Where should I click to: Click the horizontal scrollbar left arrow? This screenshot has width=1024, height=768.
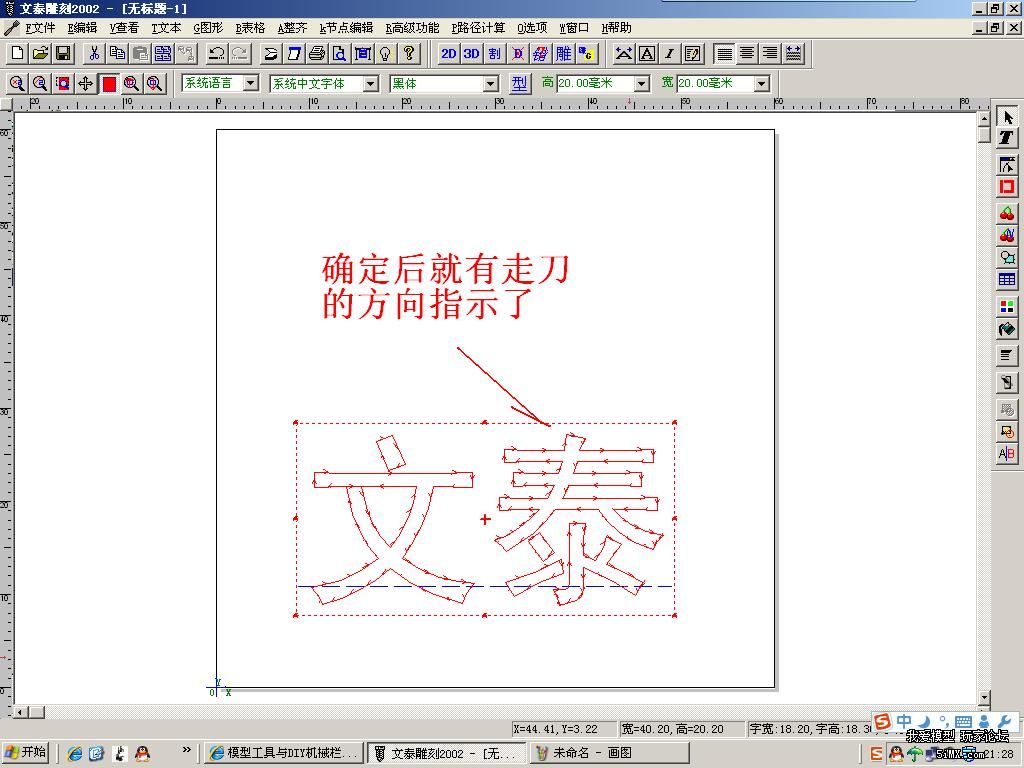[21, 712]
